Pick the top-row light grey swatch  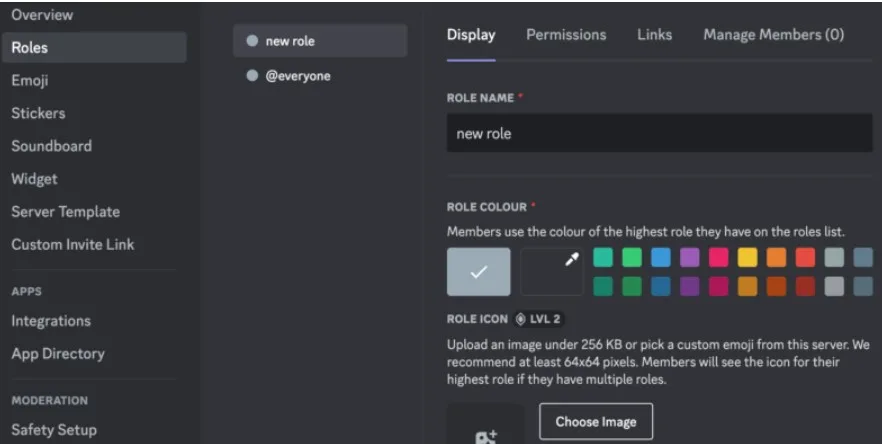[x=834, y=257]
